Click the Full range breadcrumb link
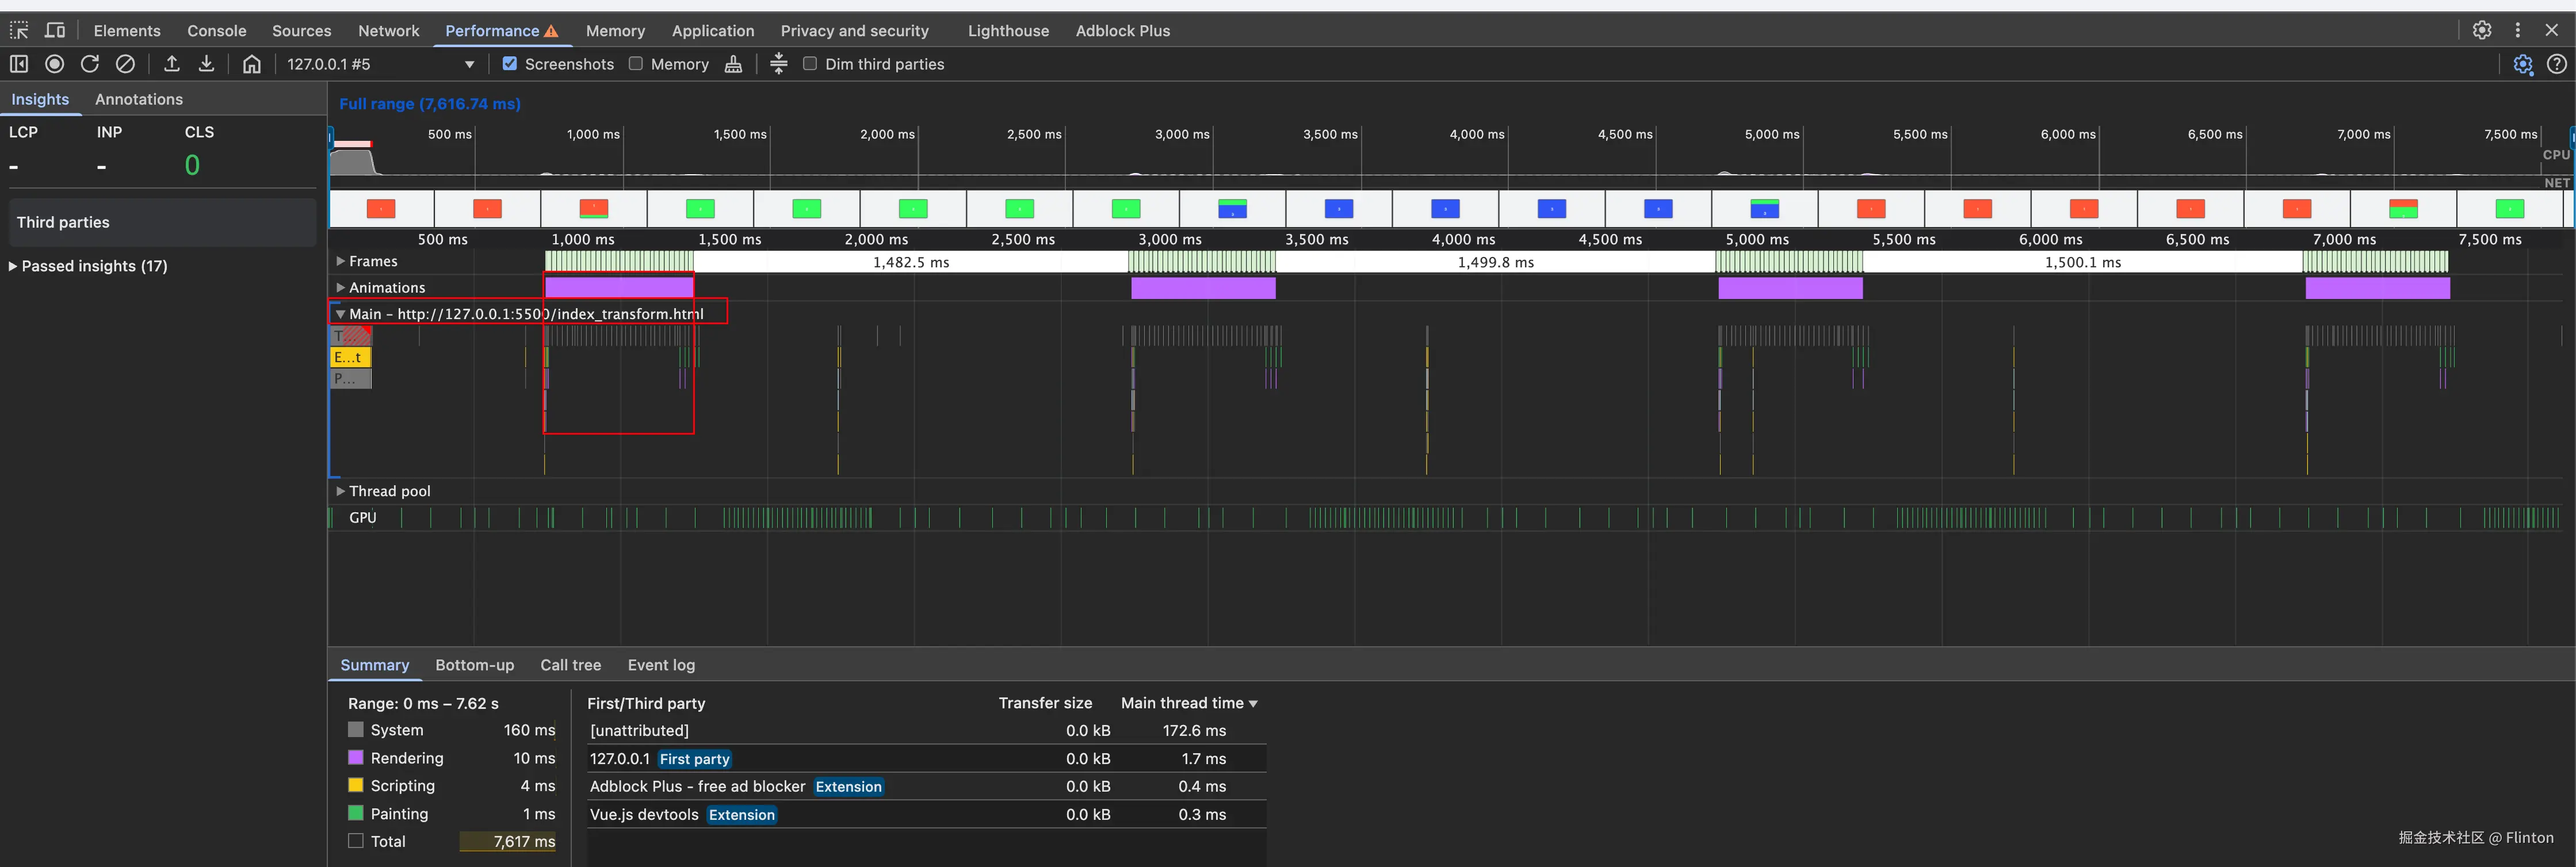This screenshot has height=867, width=2576. [x=429, y=104]
